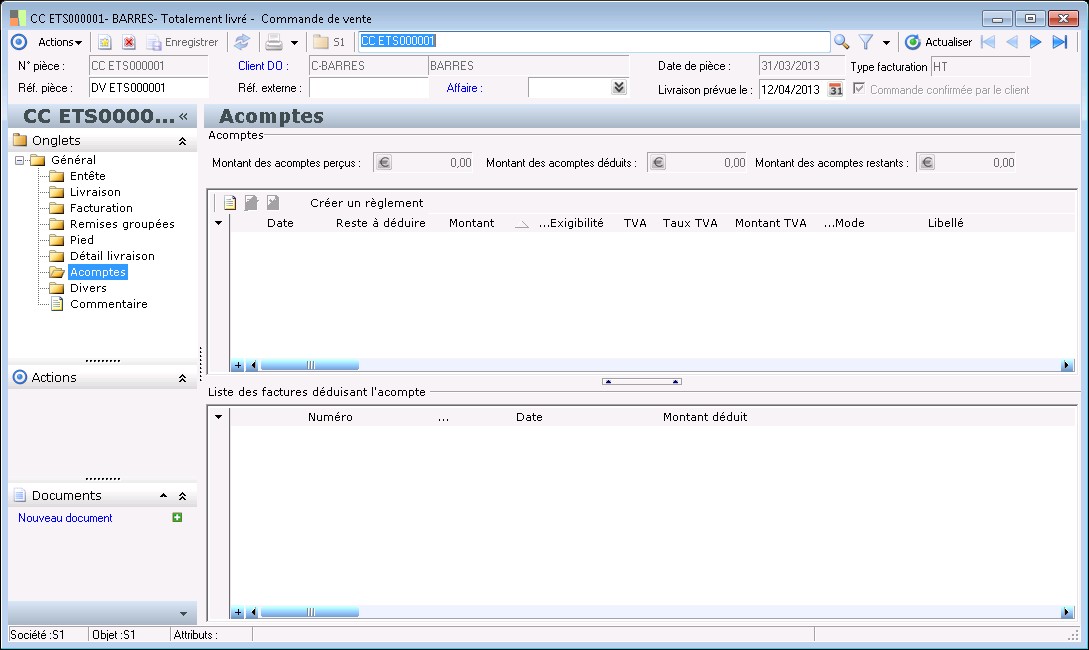Click the horizontal scrollbar of deposits grid

coord(310,366)
